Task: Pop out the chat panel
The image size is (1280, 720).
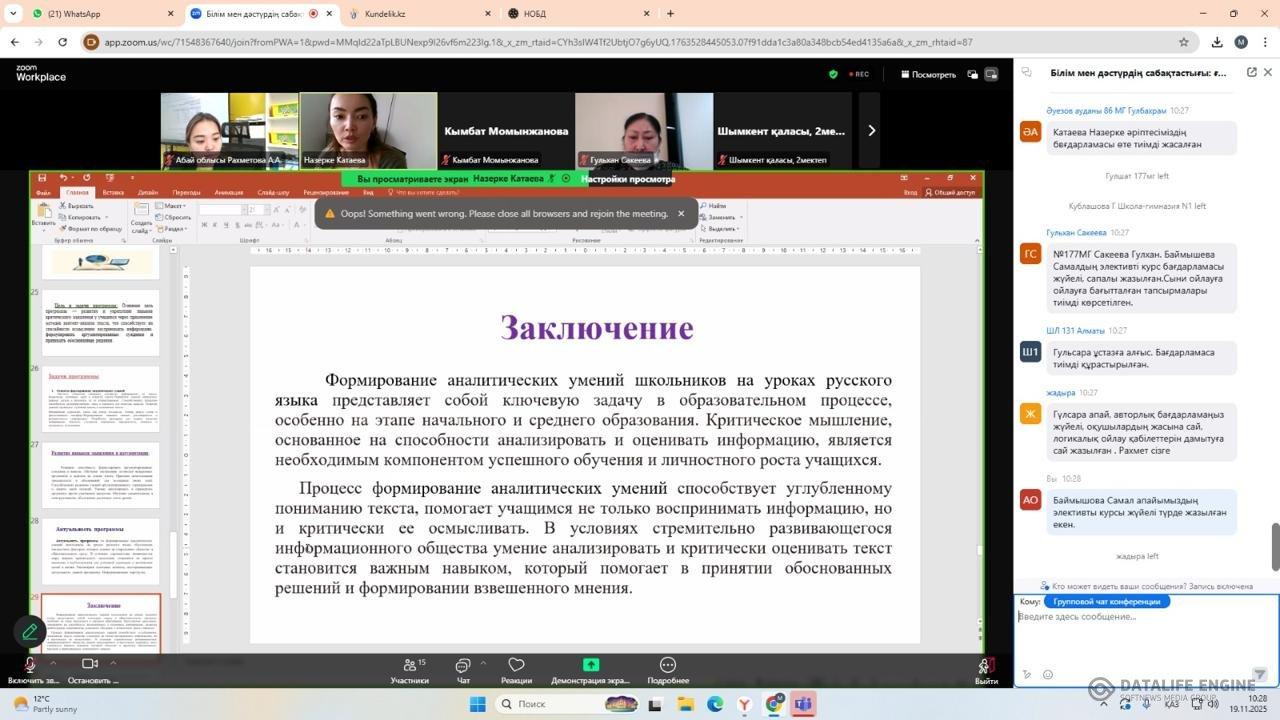Action: click(1251, 73)
